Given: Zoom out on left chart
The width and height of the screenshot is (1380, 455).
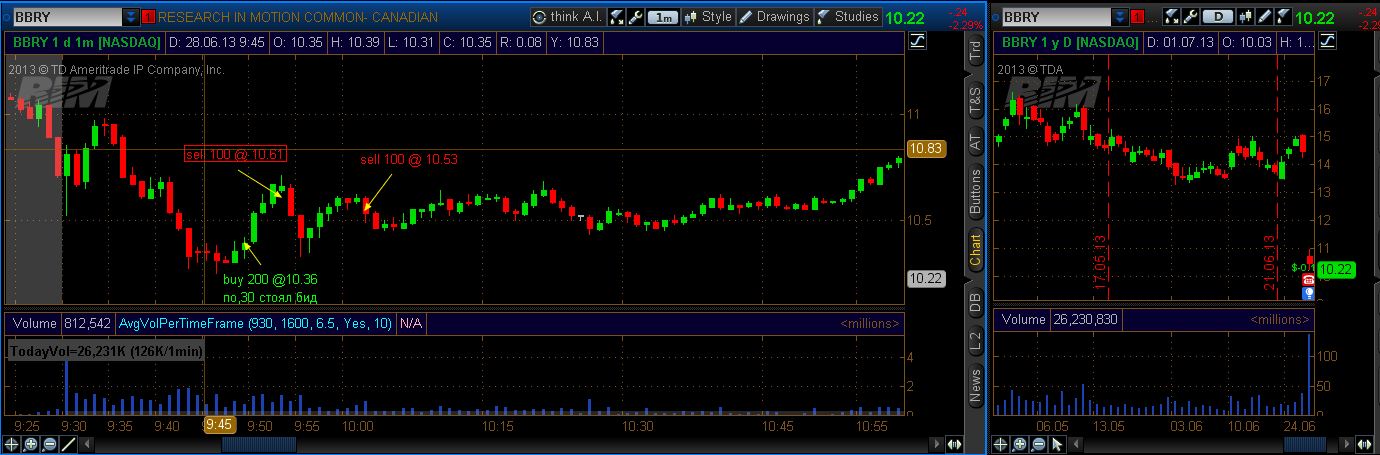Looking at the screenshot, I should (x=49, y=444).
